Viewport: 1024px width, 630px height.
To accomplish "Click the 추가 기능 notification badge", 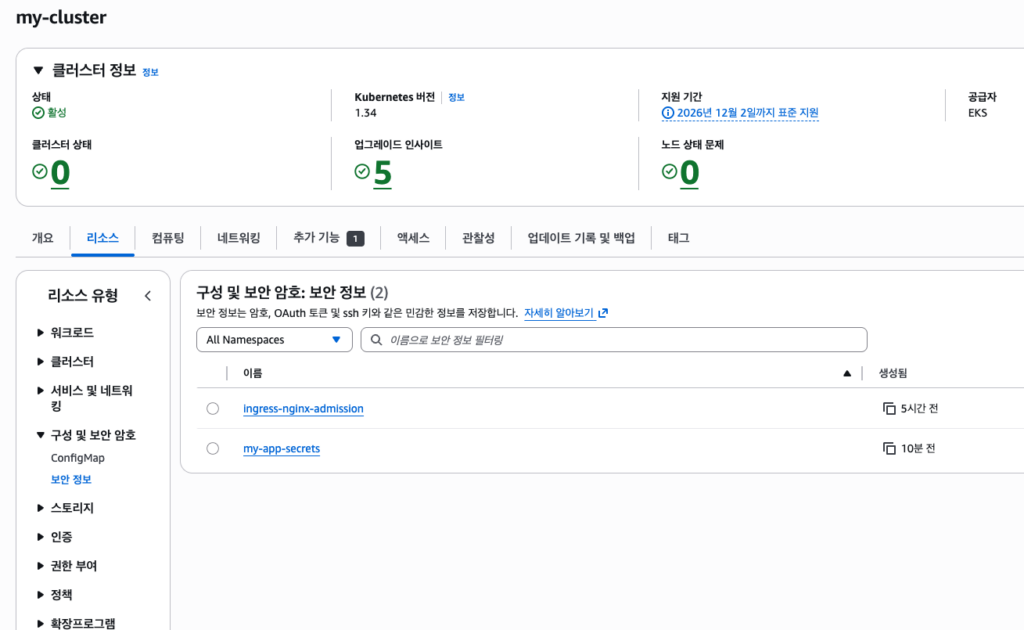I will [355, 238].
